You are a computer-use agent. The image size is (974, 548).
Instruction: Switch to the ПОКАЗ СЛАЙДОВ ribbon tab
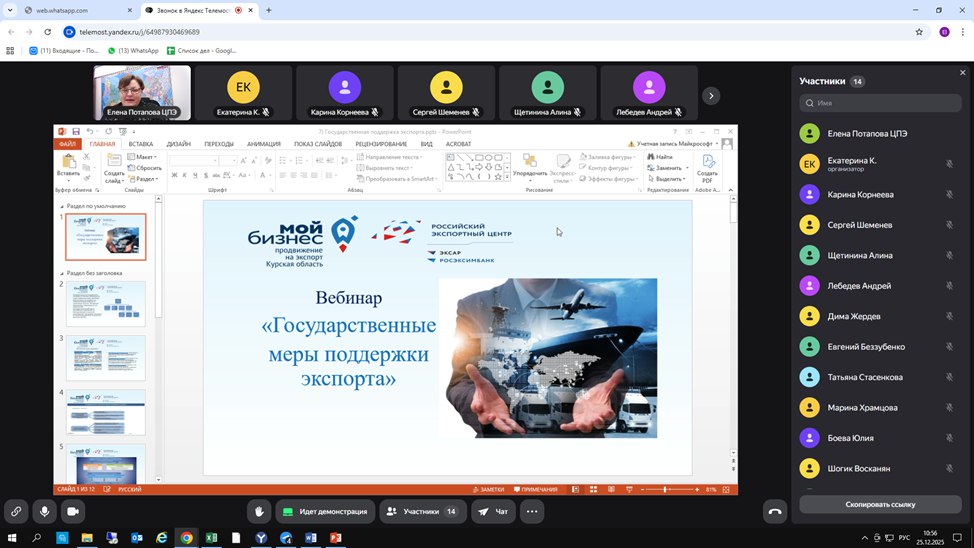coord(318,144)
